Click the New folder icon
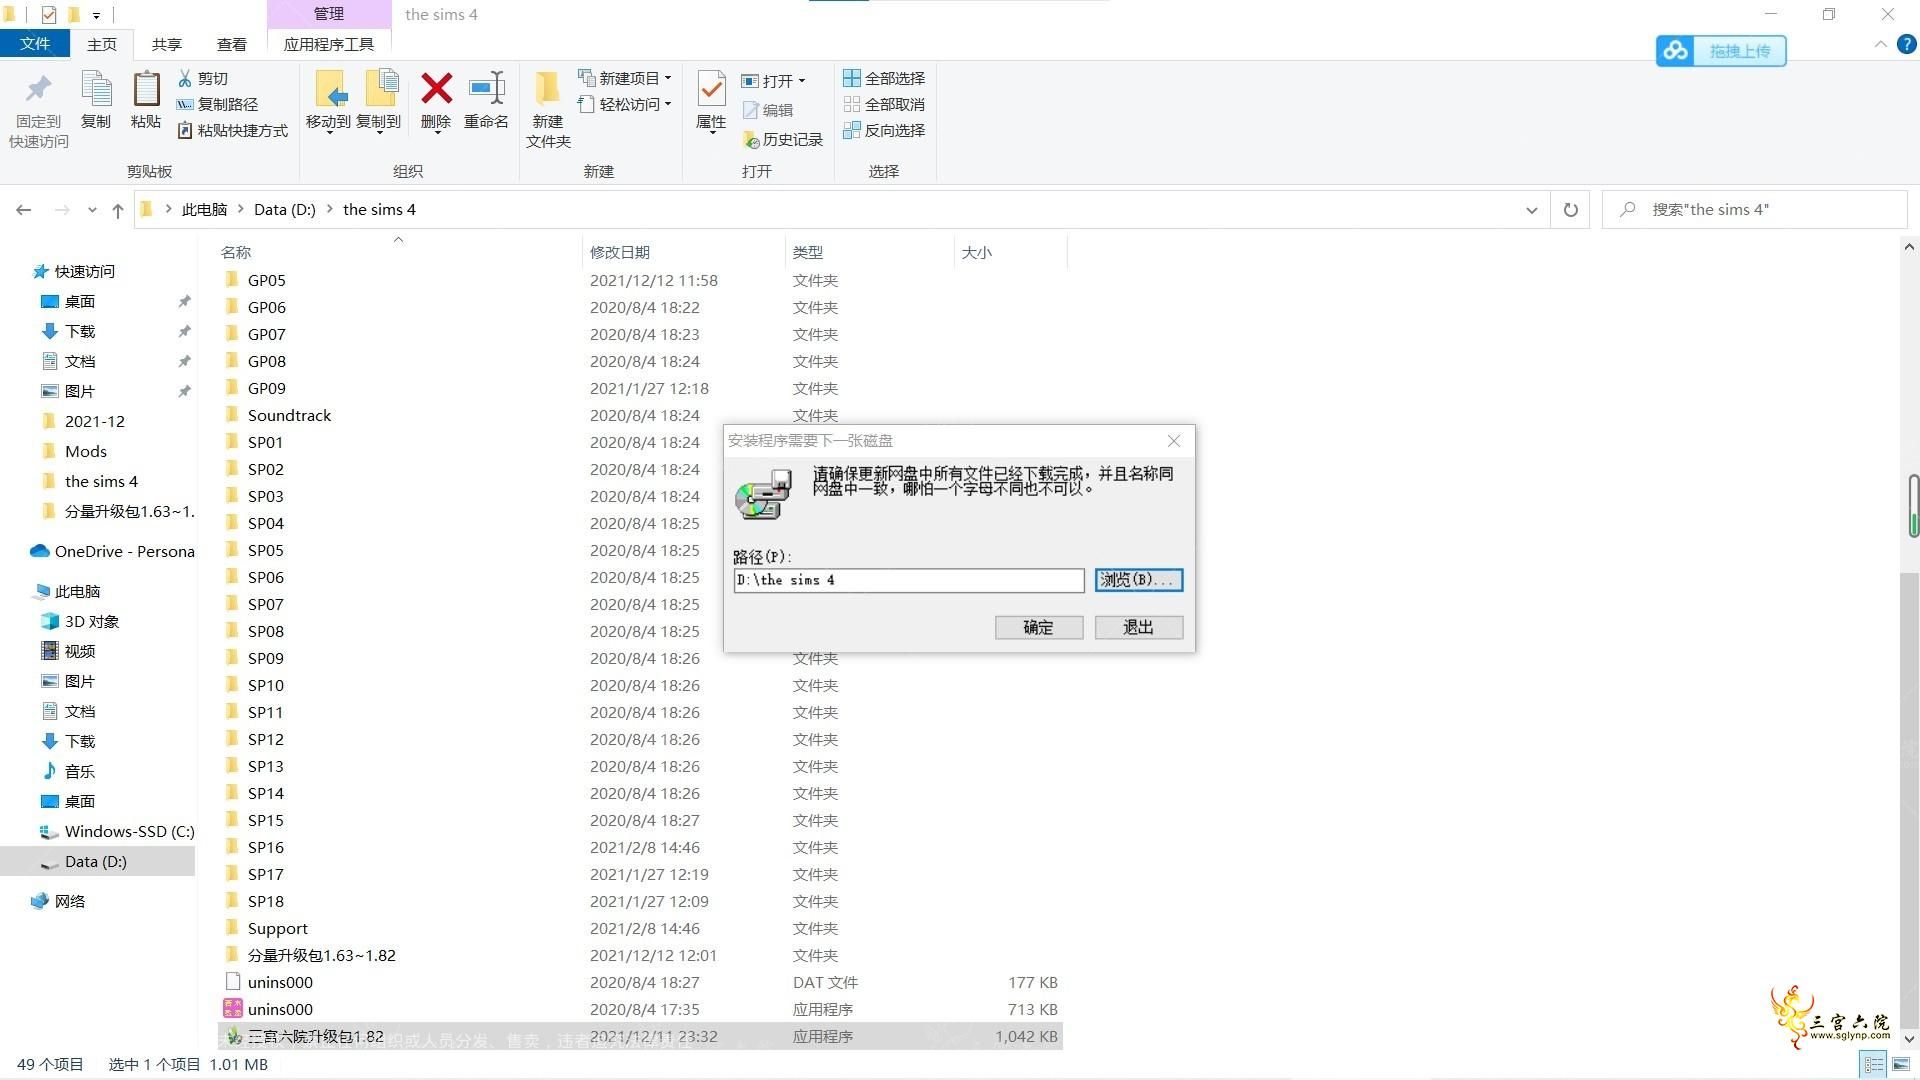Image resolution: width=1920 pixels, height=1080 pixels. tap(547, 90)
